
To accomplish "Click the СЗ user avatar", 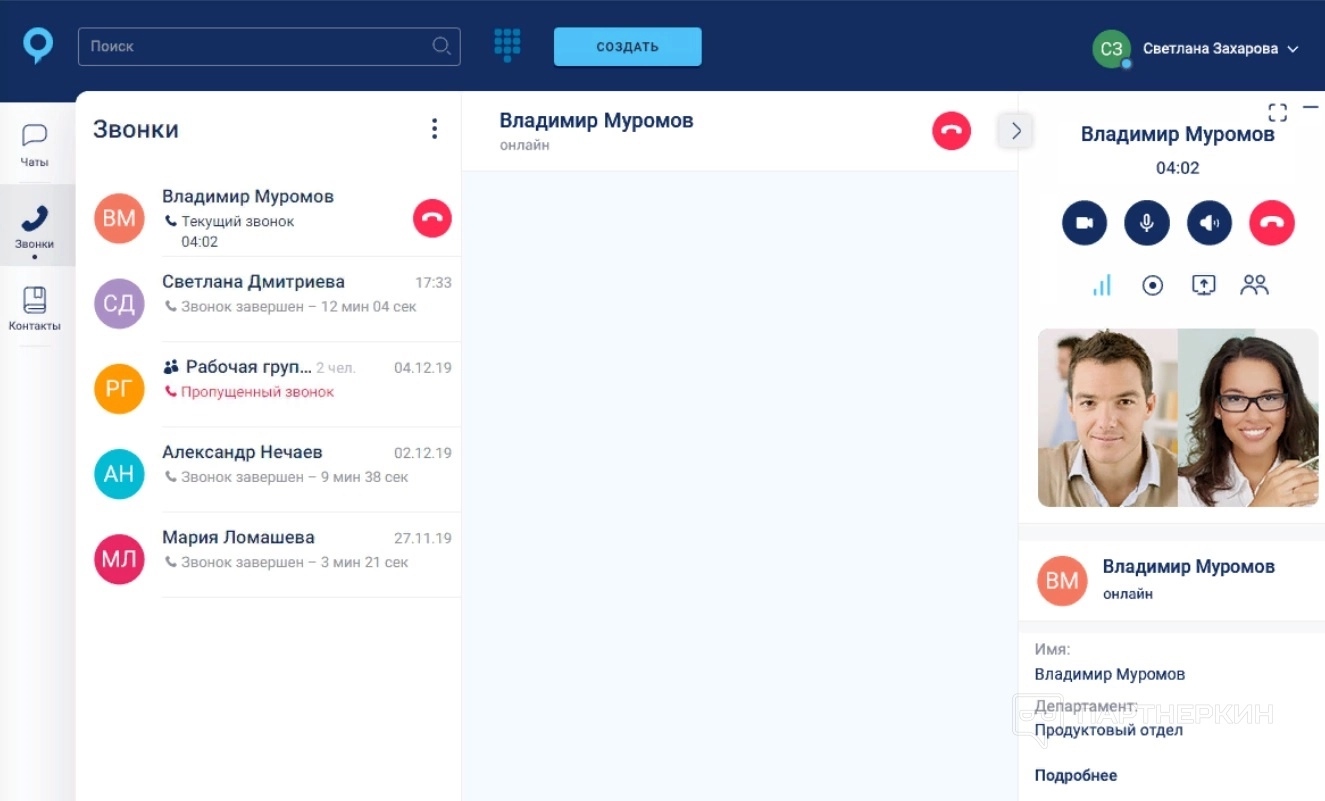I will pyautogui.click(x=1111, y=49).
